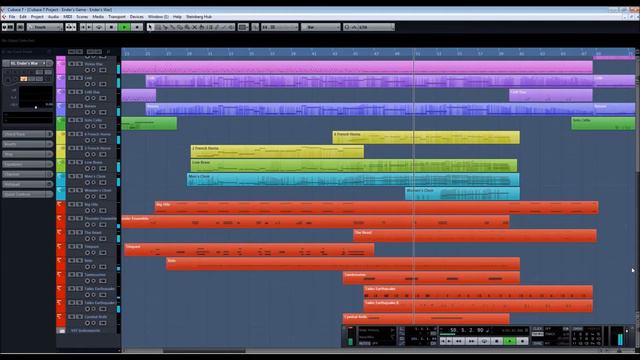Toggle Cycle in the floating transport panel

click(484, 341)
